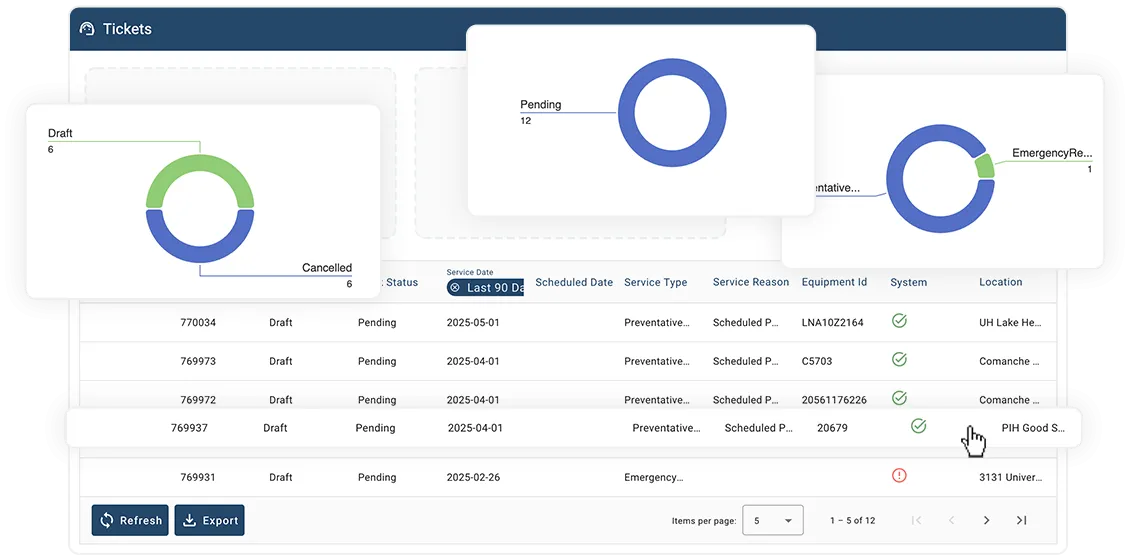Image resolution: width=1129 pixels, height=555 pixels.
Task: Click the refresh arrows icon
Action: [107, 520]
